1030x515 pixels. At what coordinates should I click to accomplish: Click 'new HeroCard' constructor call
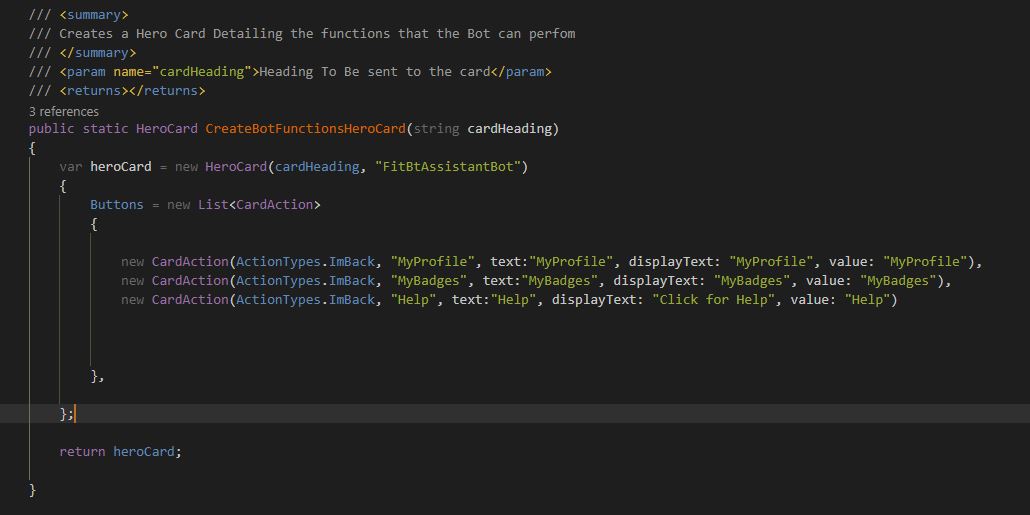(x=220, y=167)
